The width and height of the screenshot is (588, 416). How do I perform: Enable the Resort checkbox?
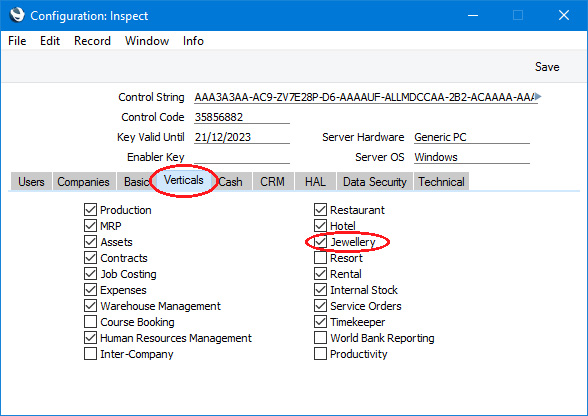tap(320, 258)
